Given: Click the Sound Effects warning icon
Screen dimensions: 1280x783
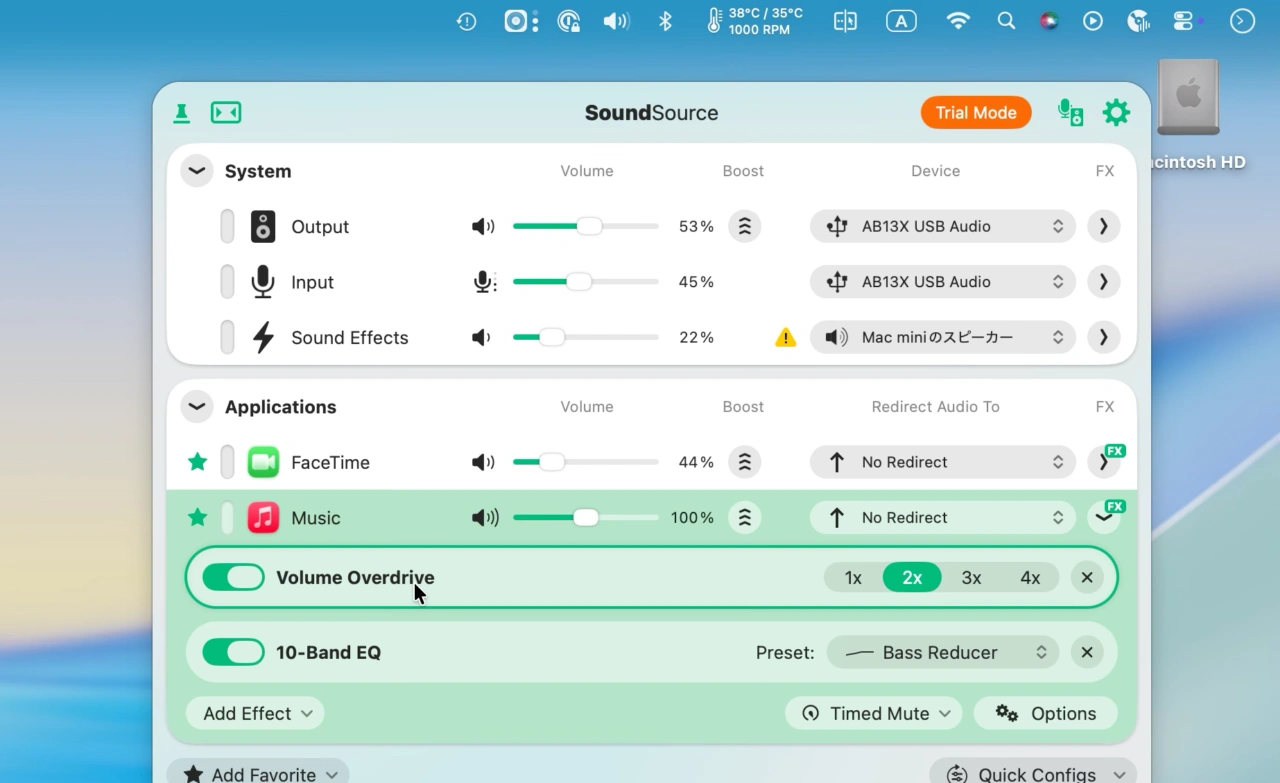Looking at the screenshot, I should [x=786, y=338].
